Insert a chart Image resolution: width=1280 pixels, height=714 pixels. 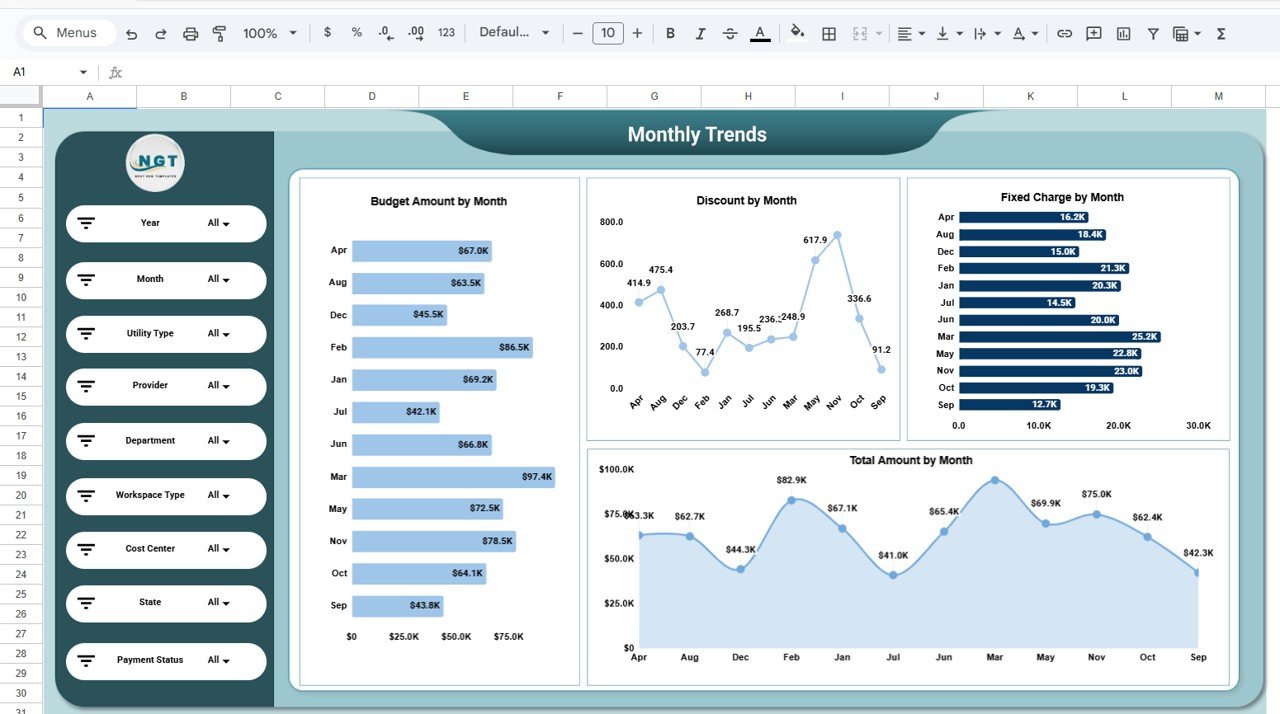[1123, 33]
